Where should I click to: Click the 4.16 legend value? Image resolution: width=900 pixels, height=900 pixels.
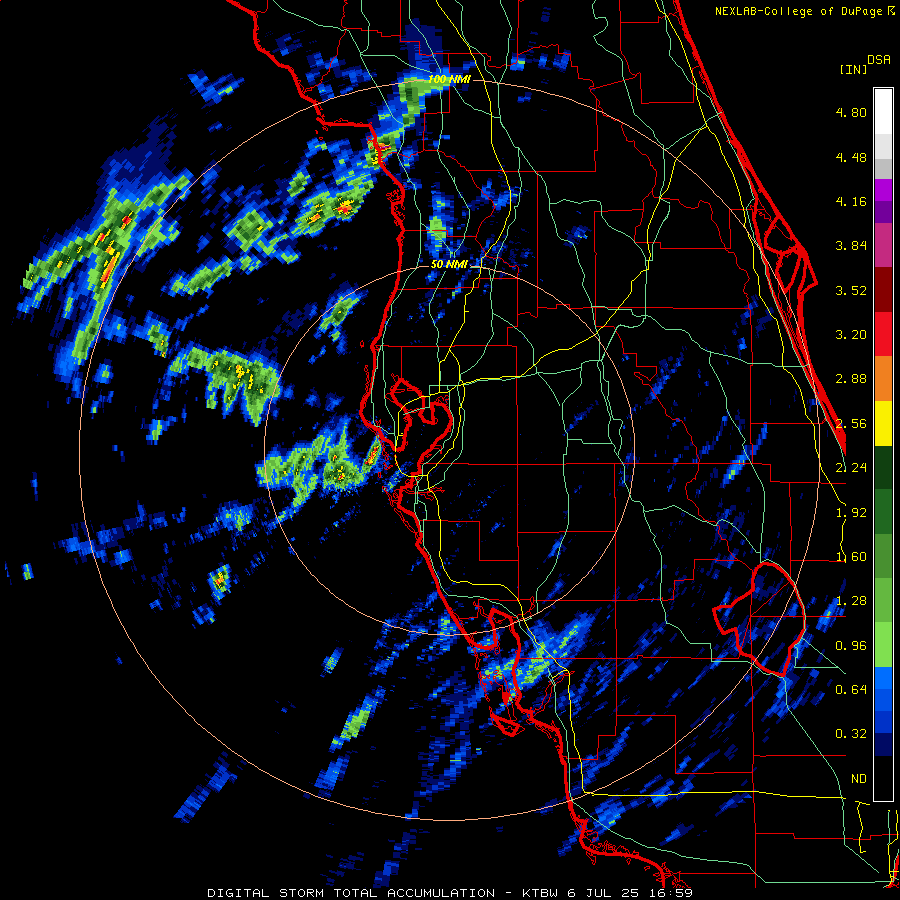pos(851,201)
